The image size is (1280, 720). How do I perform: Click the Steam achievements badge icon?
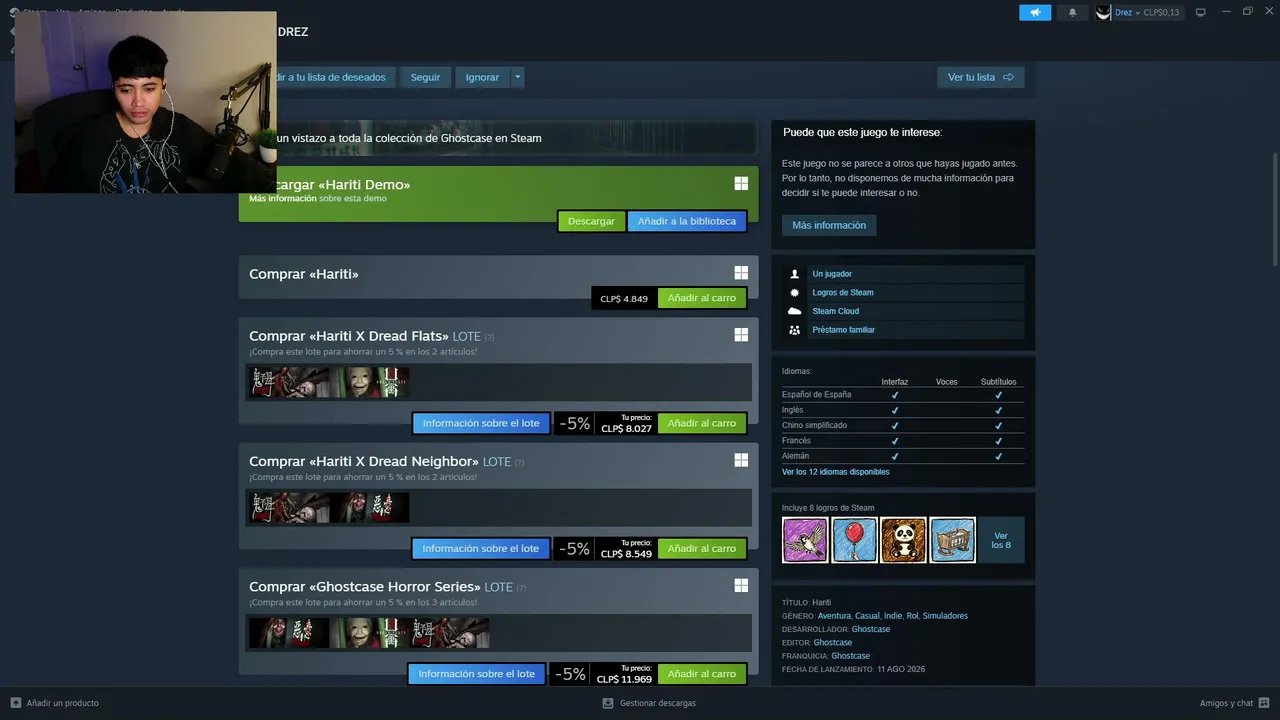tap(795, 292)
